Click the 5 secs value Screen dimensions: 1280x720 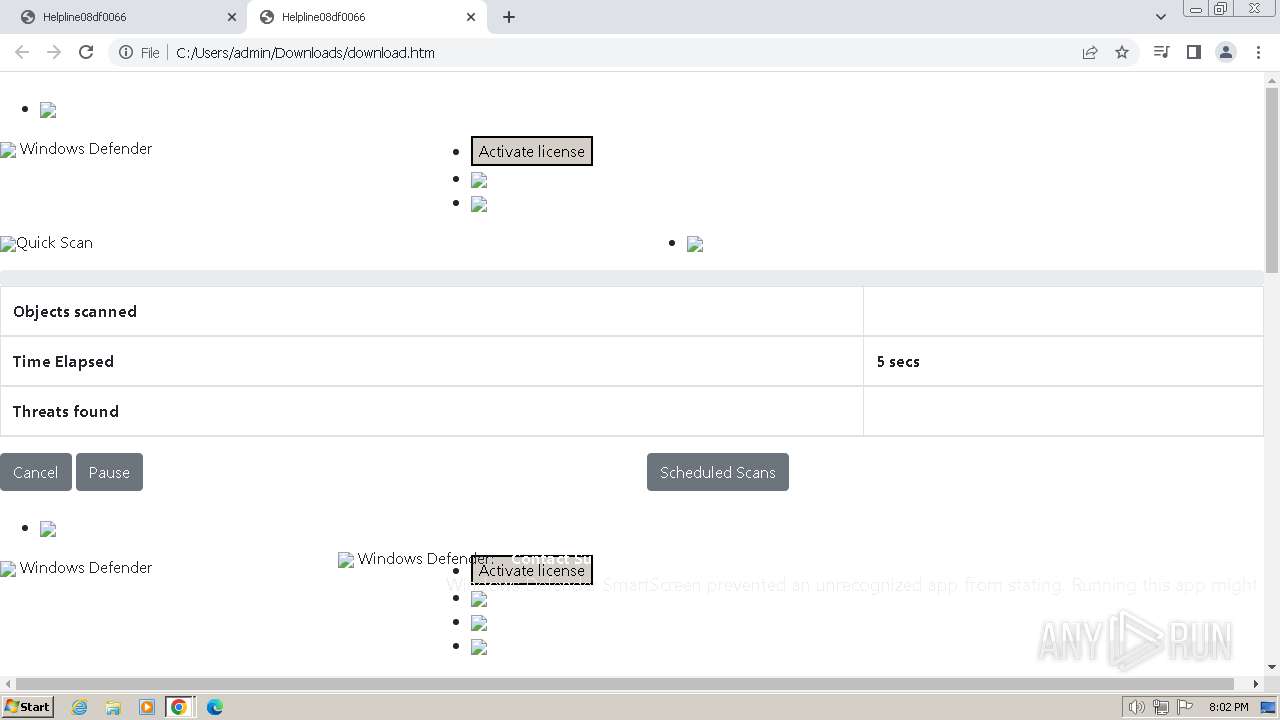point(898,361)
